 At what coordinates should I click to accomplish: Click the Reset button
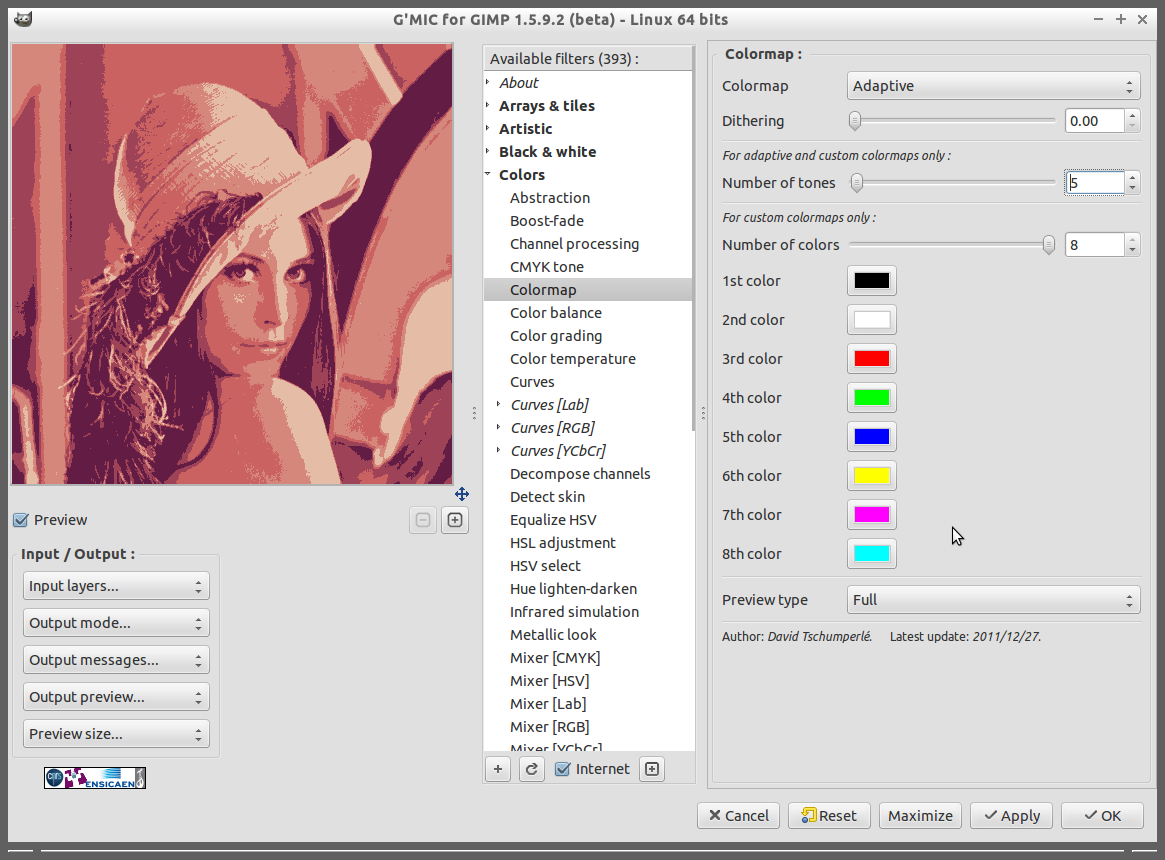coord(829,815)
